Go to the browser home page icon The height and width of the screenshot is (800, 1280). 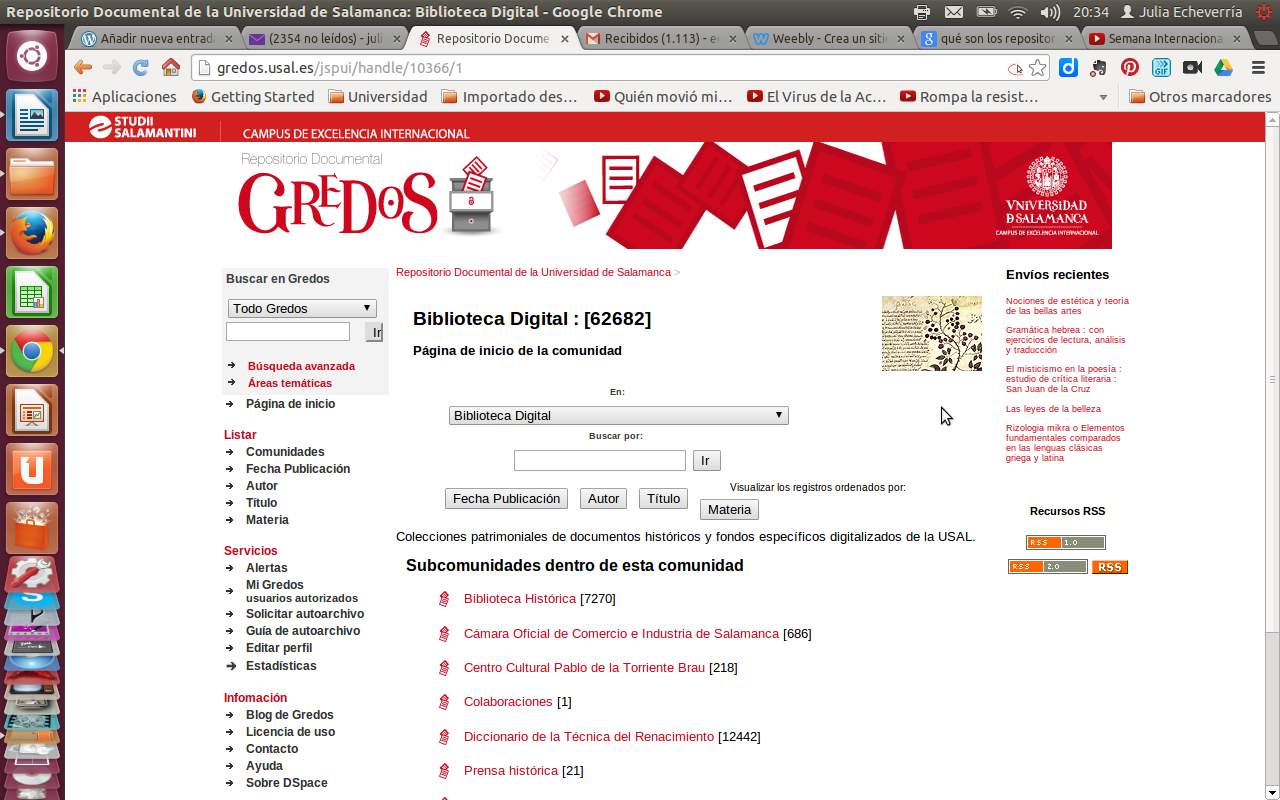[x=171, y=68]
